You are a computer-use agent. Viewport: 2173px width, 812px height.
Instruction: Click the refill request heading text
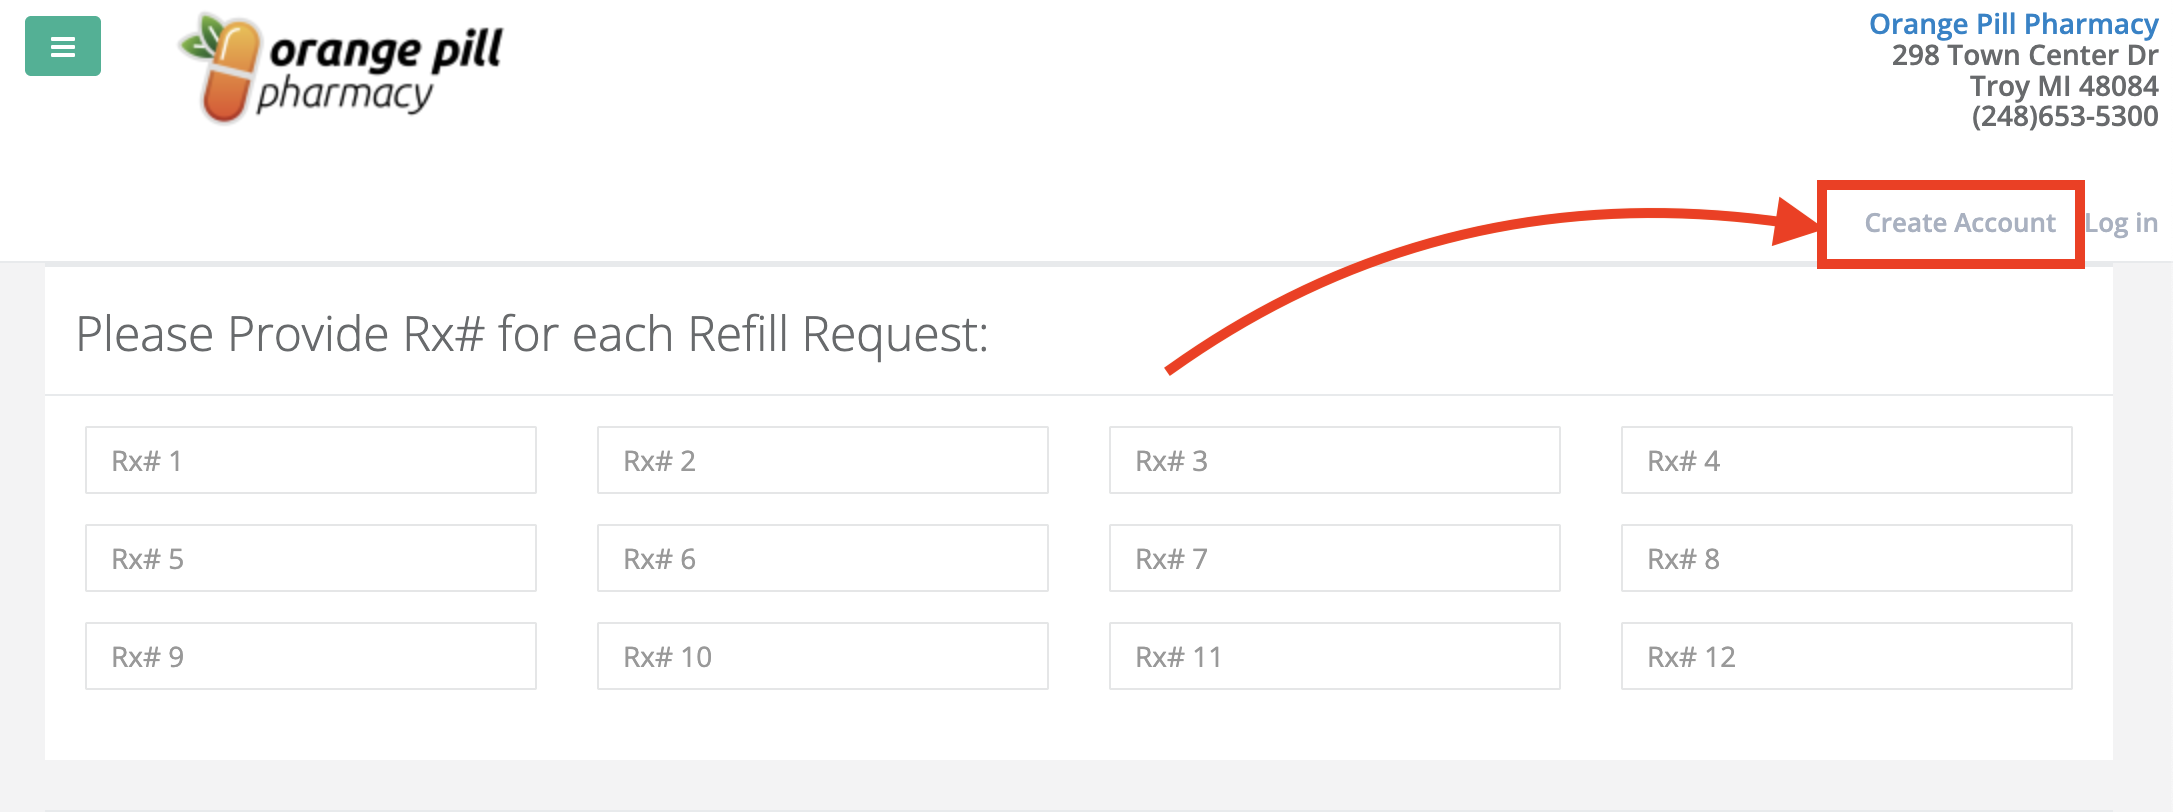click(532, 334)
